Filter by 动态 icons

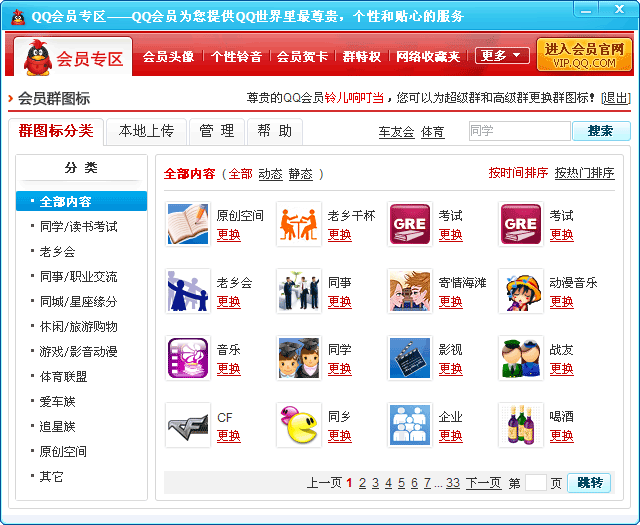click(271, 174)
